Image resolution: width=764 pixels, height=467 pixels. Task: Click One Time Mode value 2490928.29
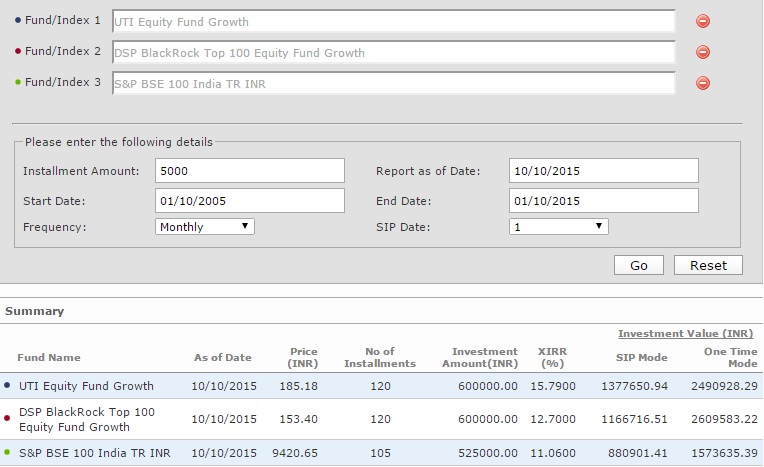tap(724, 386)
